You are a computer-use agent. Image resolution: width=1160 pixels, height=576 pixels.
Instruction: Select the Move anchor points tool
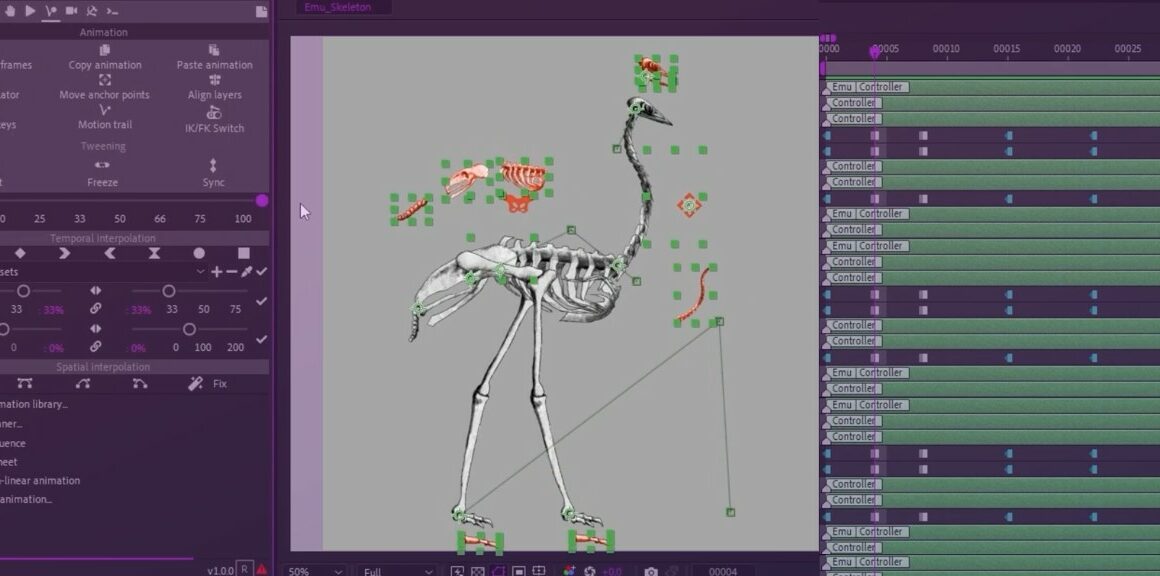[104, 80]
